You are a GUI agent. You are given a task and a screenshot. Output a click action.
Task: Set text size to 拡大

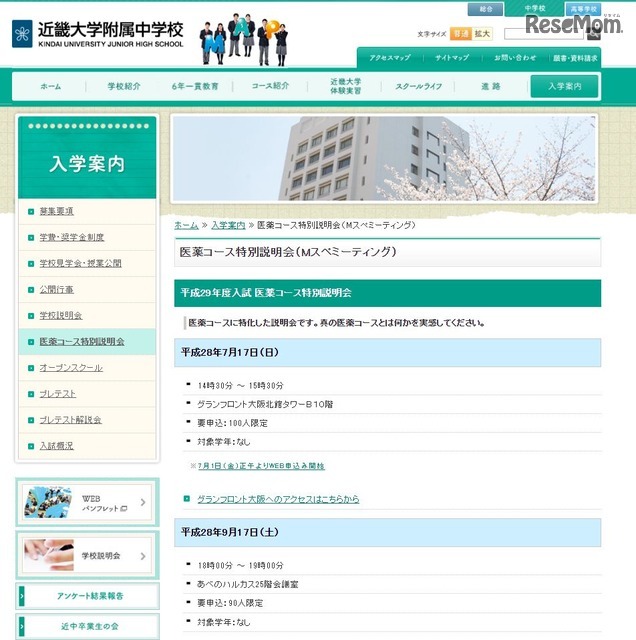[x=482, y=34]
